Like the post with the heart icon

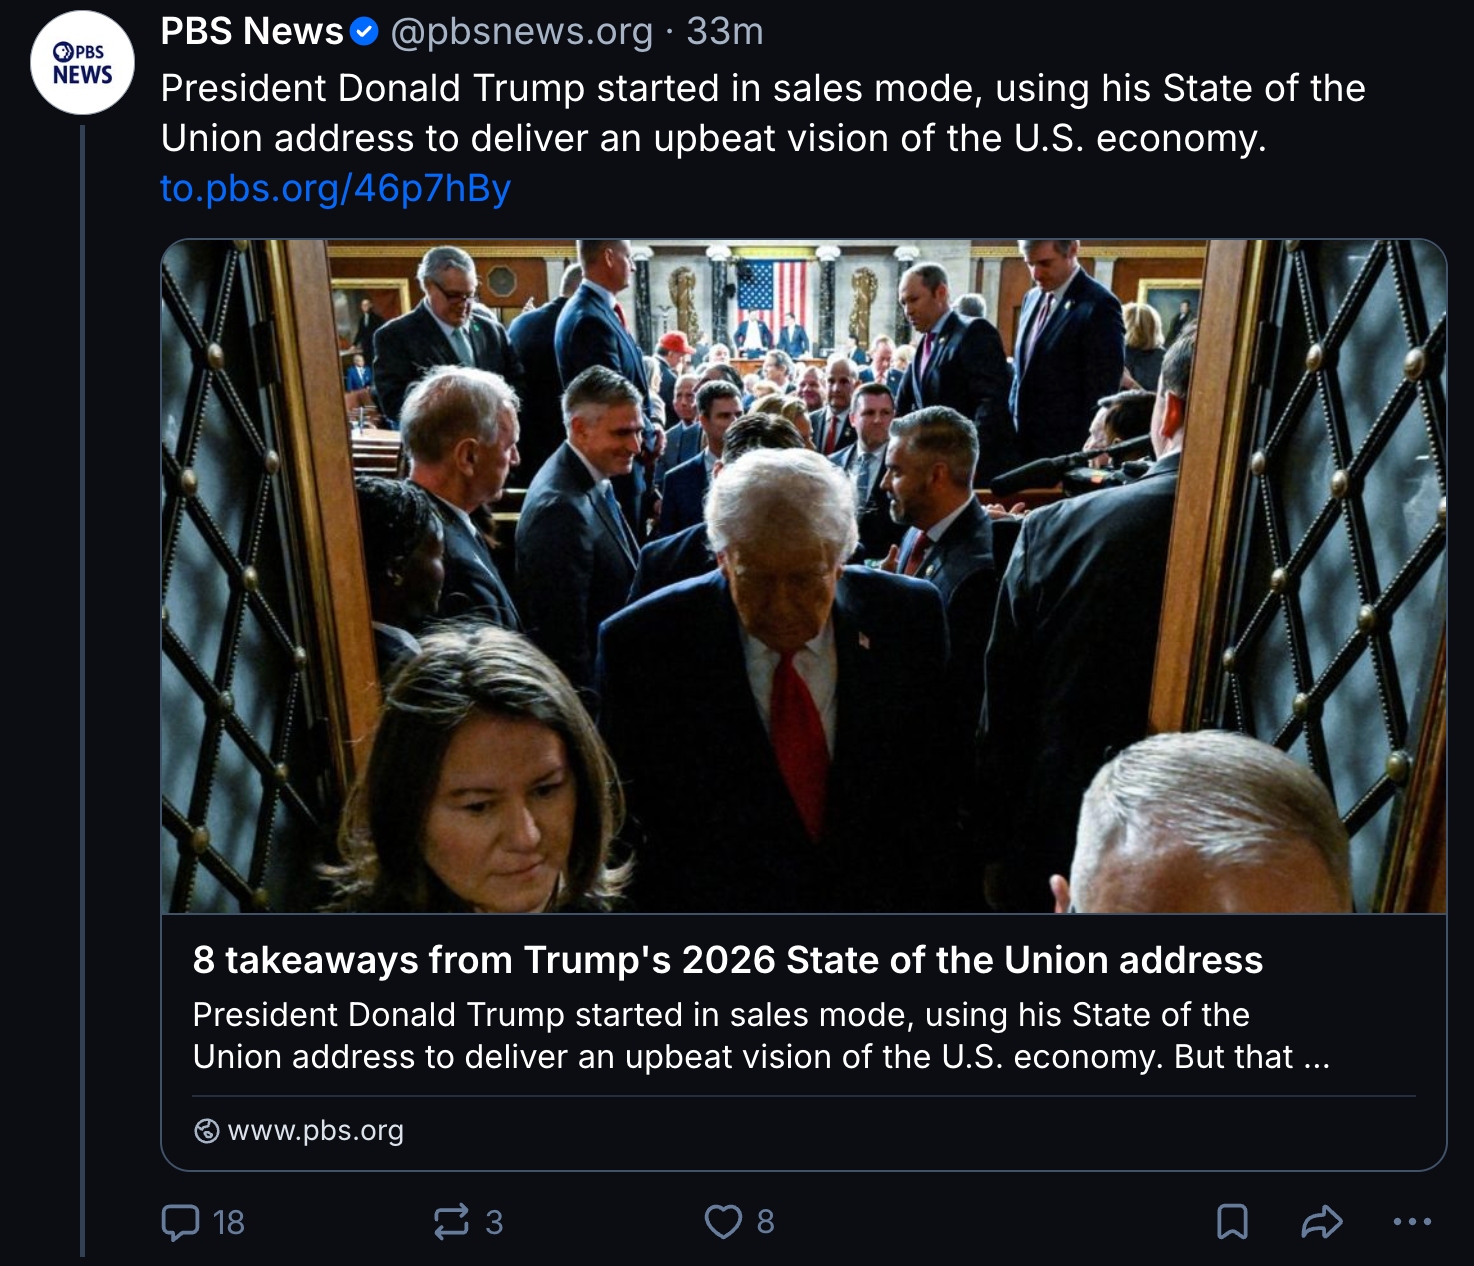[x=723, y=1221]
